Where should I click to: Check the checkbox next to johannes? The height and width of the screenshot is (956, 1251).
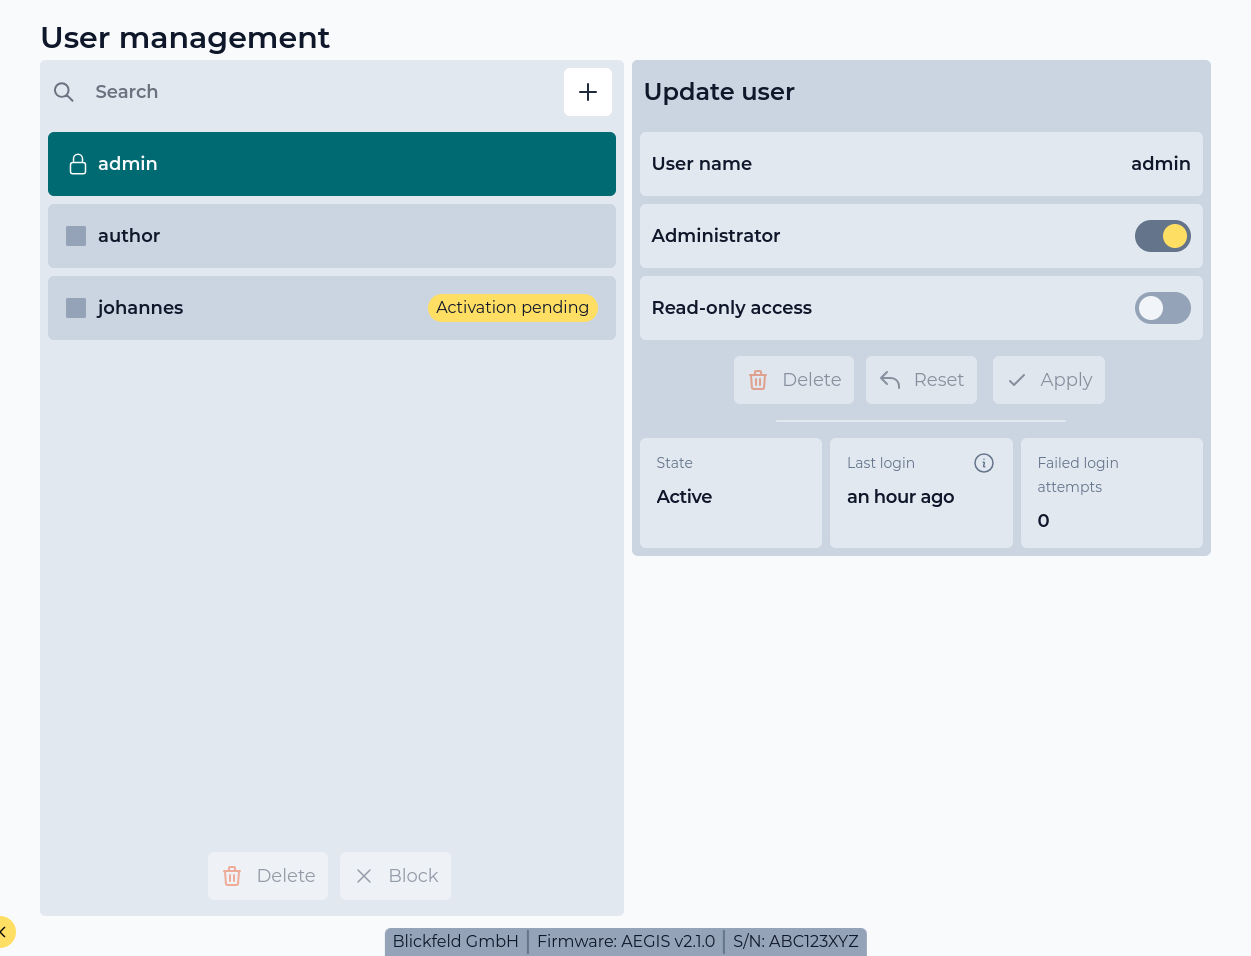[x=76, y=308]
